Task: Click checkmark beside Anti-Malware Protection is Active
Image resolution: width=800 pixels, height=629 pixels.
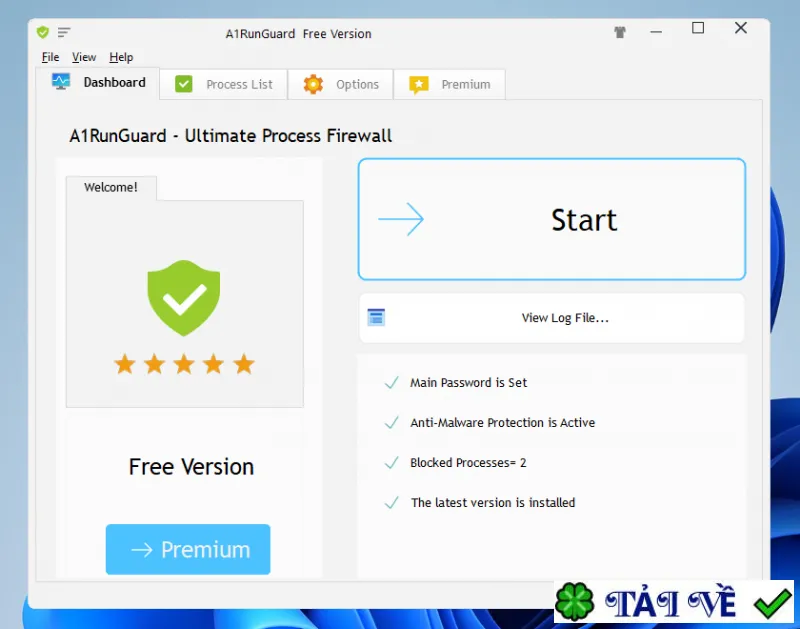Action: (391, 422)
